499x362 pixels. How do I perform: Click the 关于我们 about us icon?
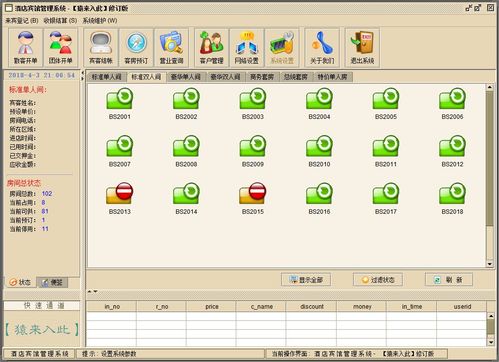click(322, 48)
